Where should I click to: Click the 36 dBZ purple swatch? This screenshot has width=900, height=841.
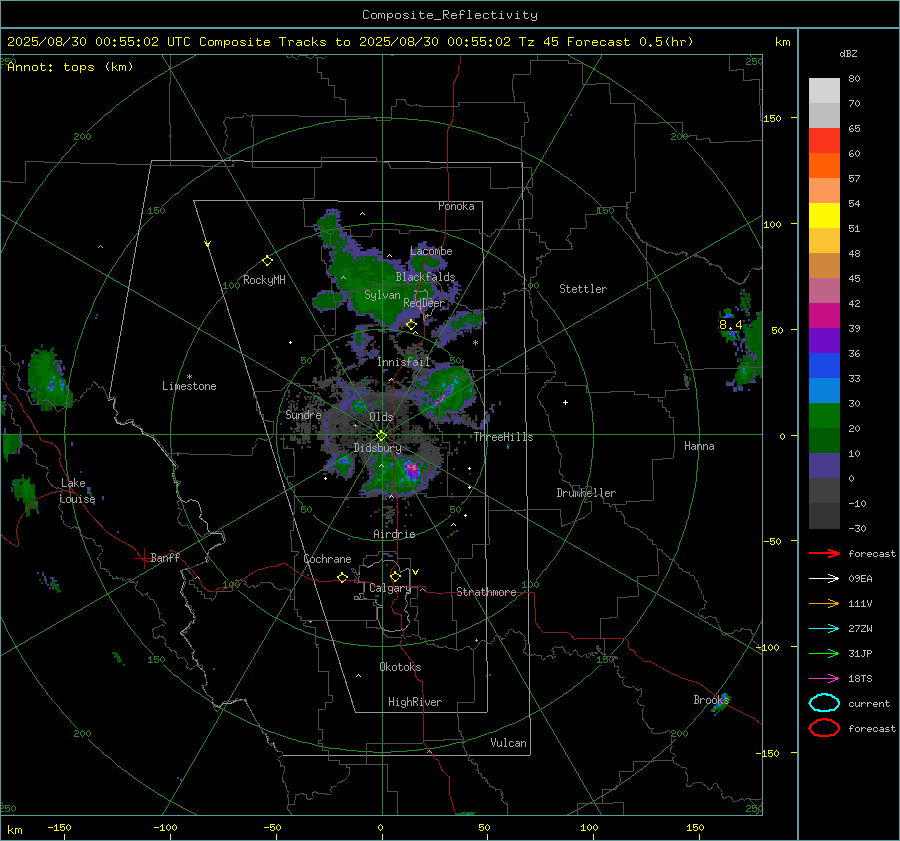click(x=824, y=340)
